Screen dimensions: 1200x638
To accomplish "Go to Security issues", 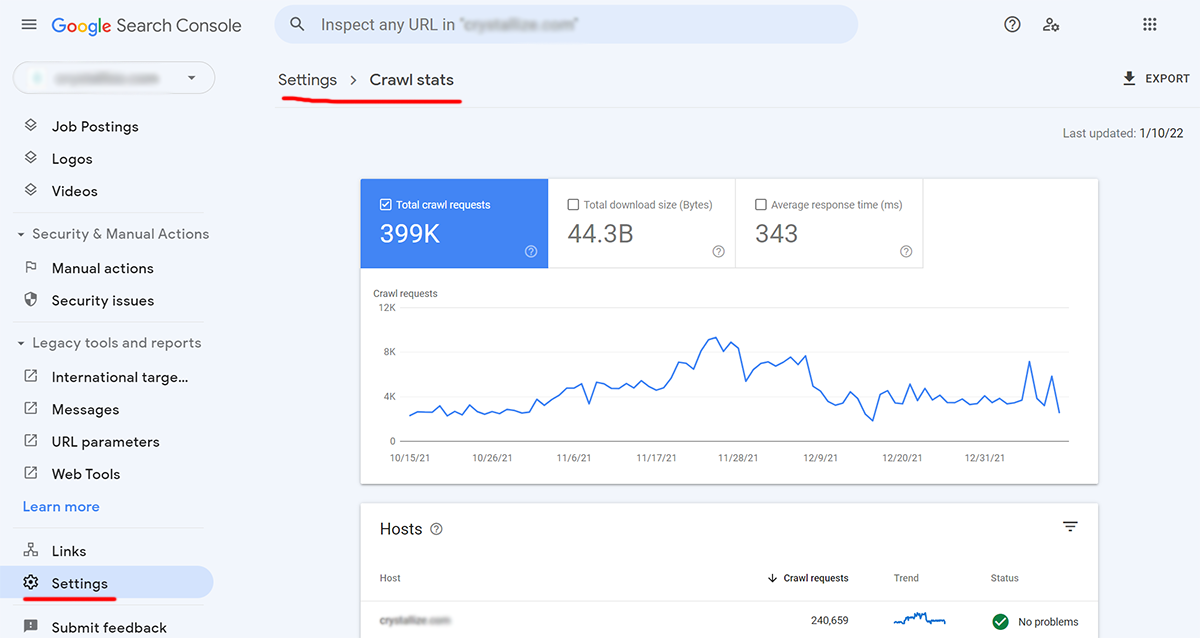I will pos(103,300).
